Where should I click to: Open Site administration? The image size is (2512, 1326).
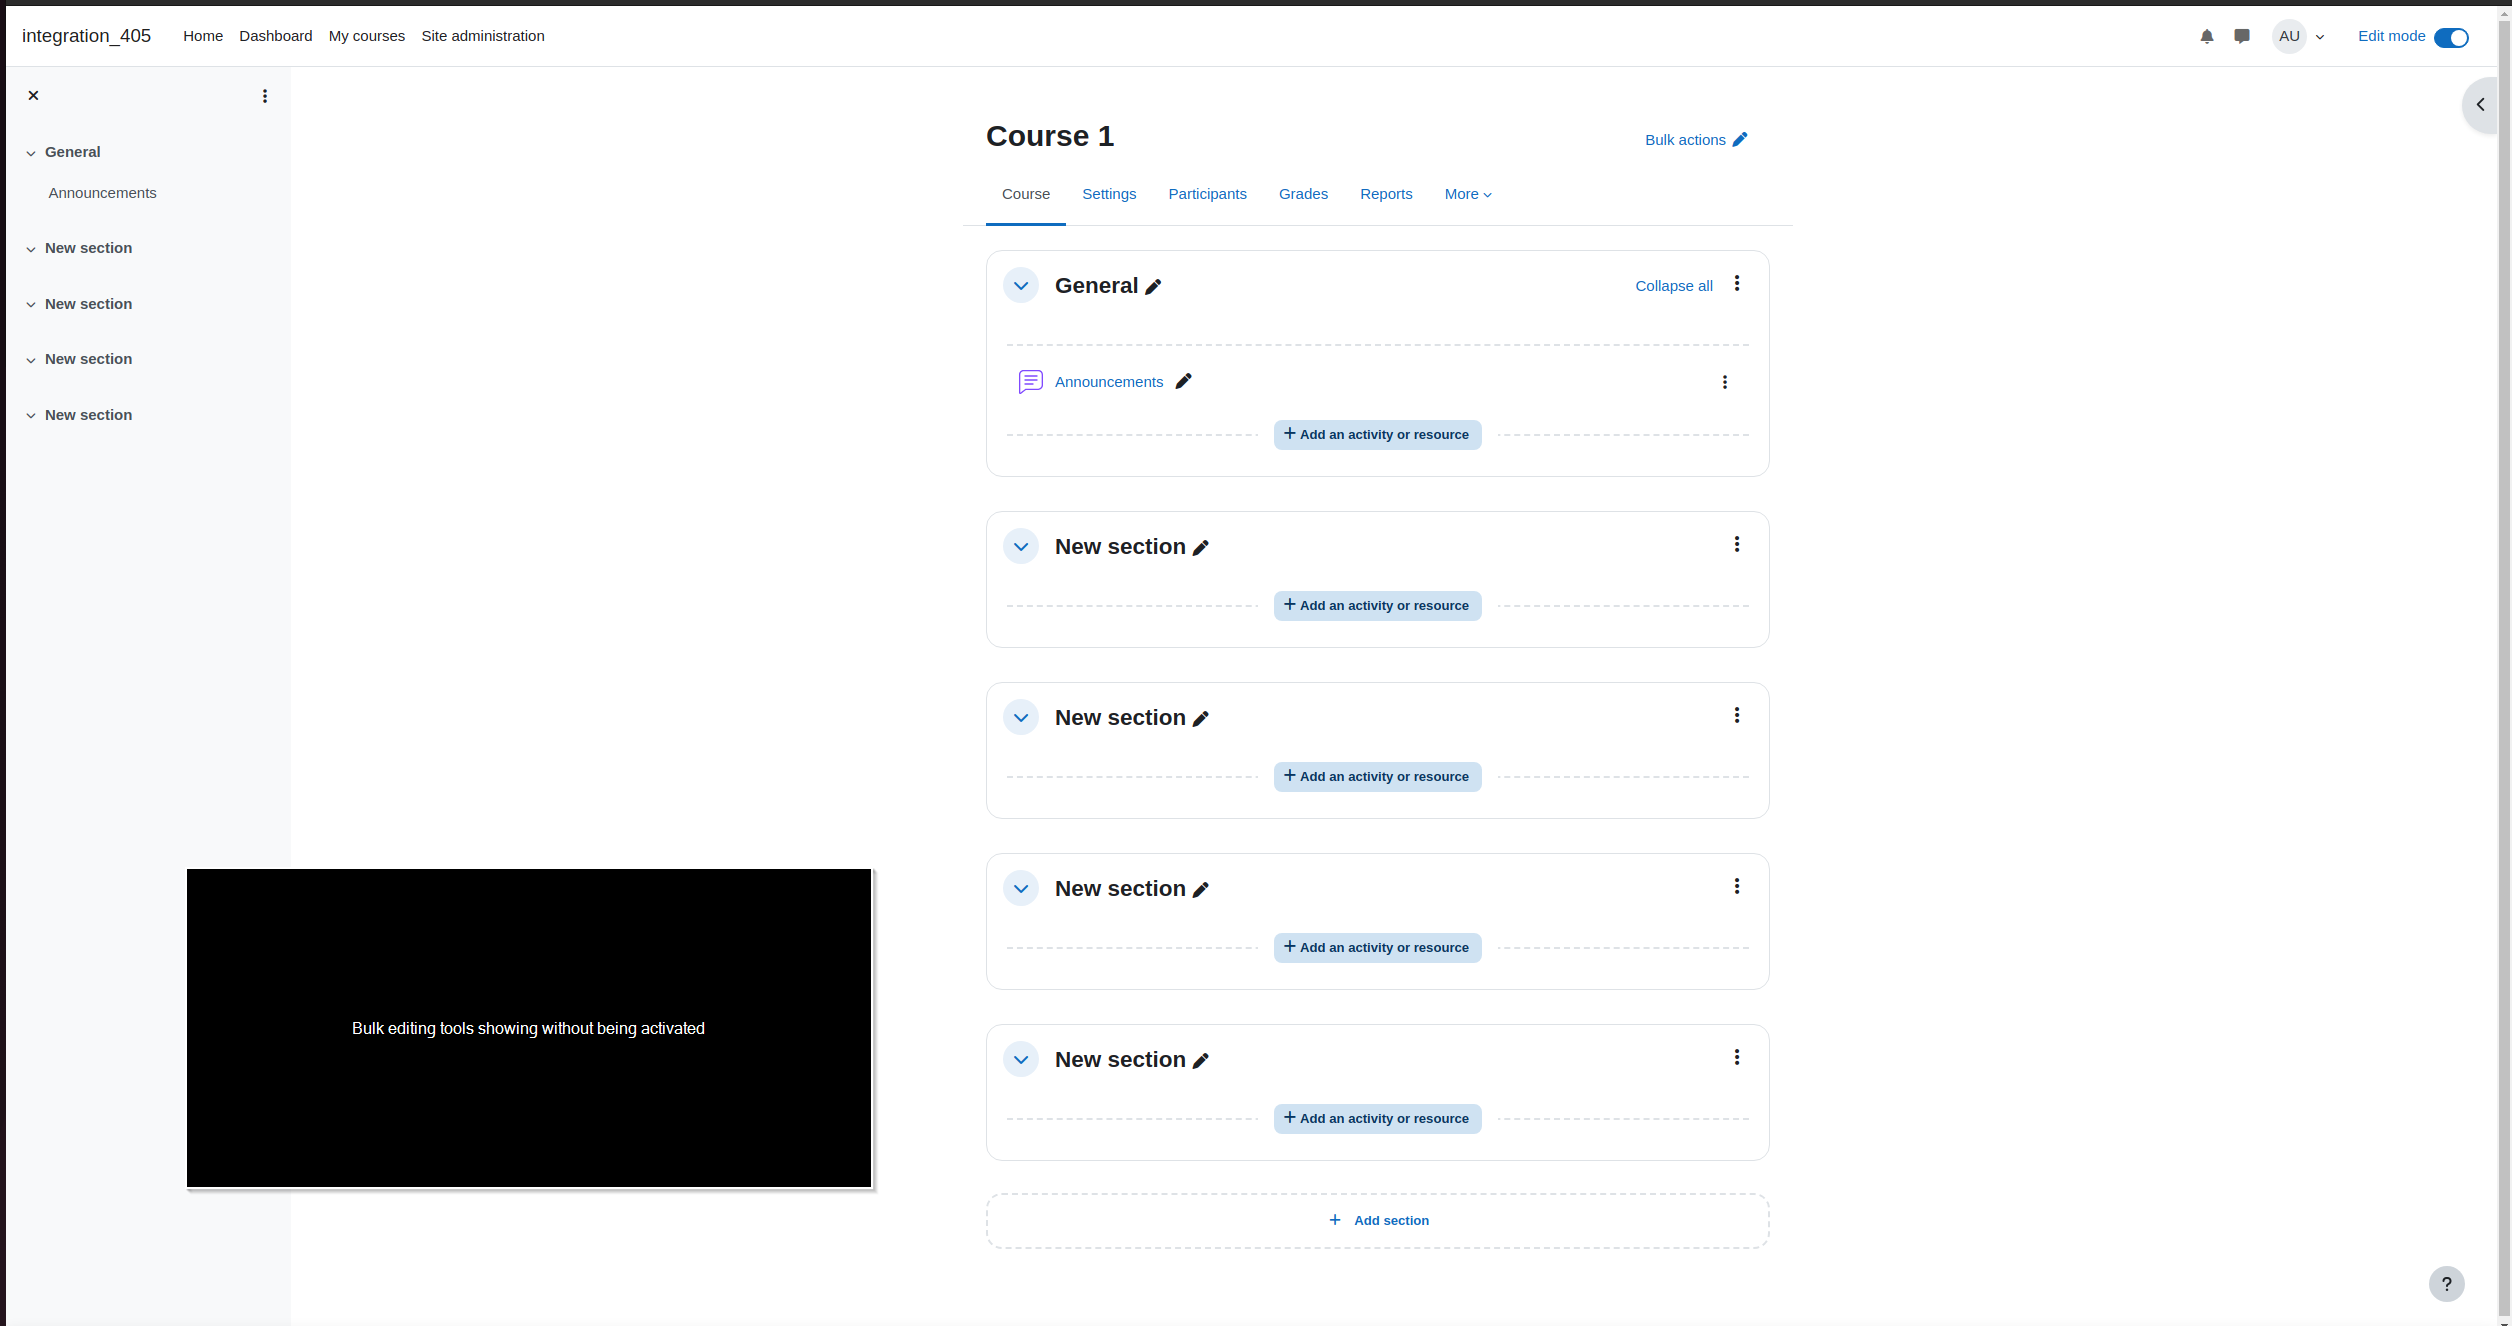click(483, 36)
